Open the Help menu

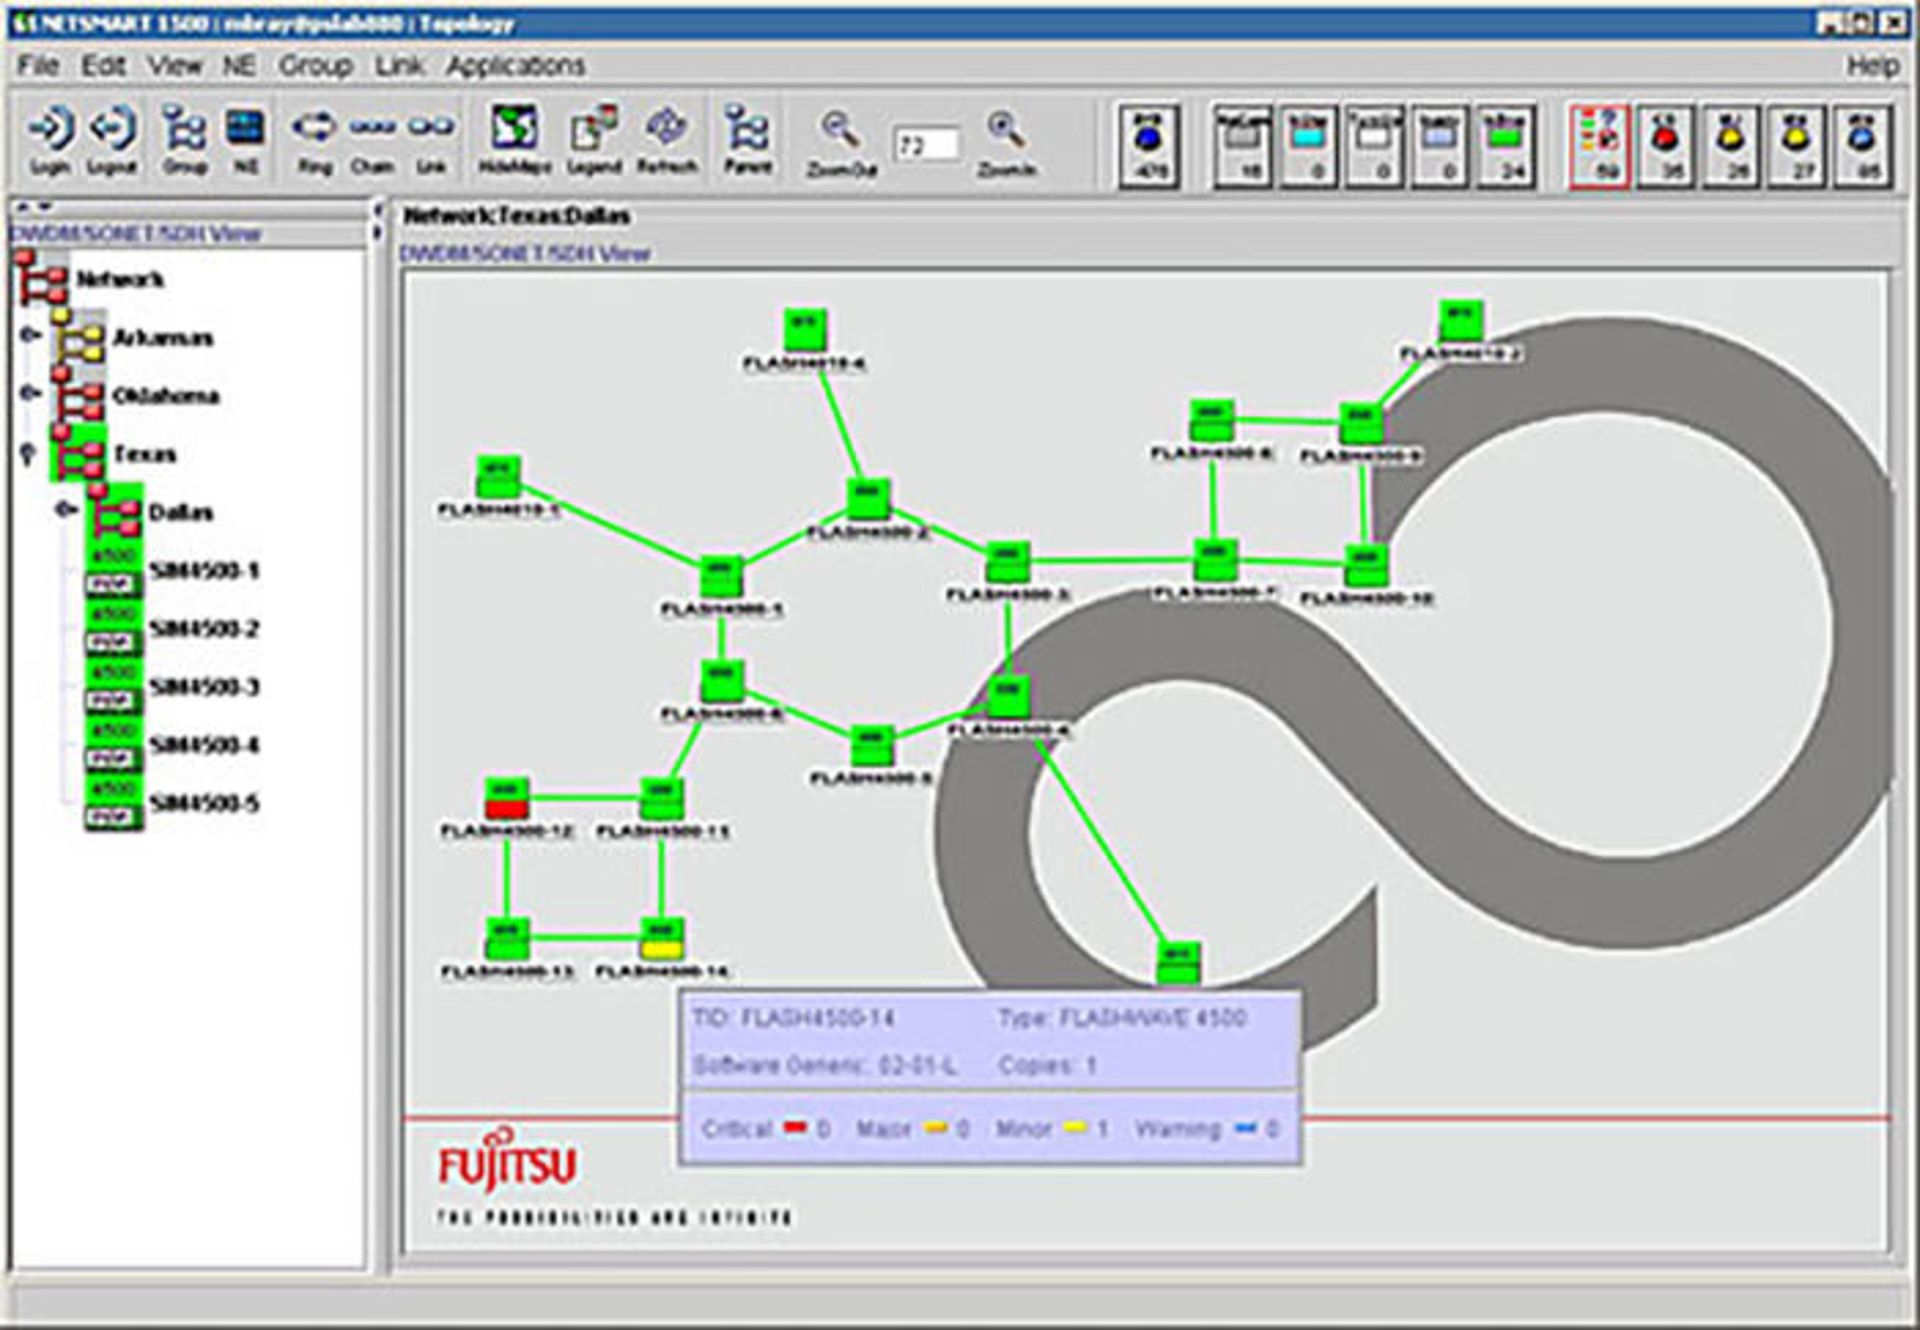pos(1872,66)
